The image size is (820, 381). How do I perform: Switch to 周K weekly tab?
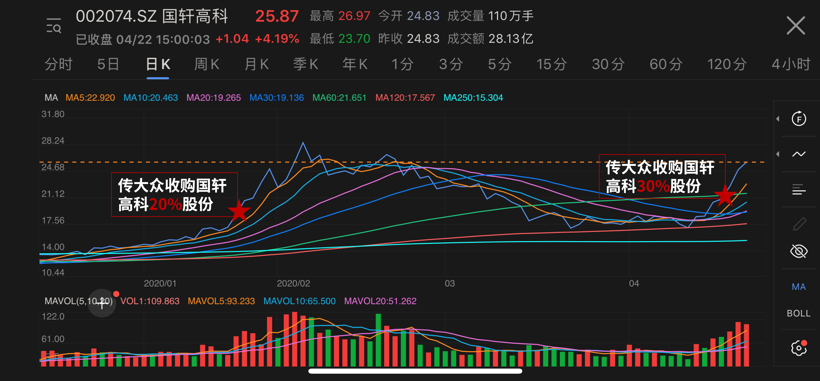click(x=207, y=64)
